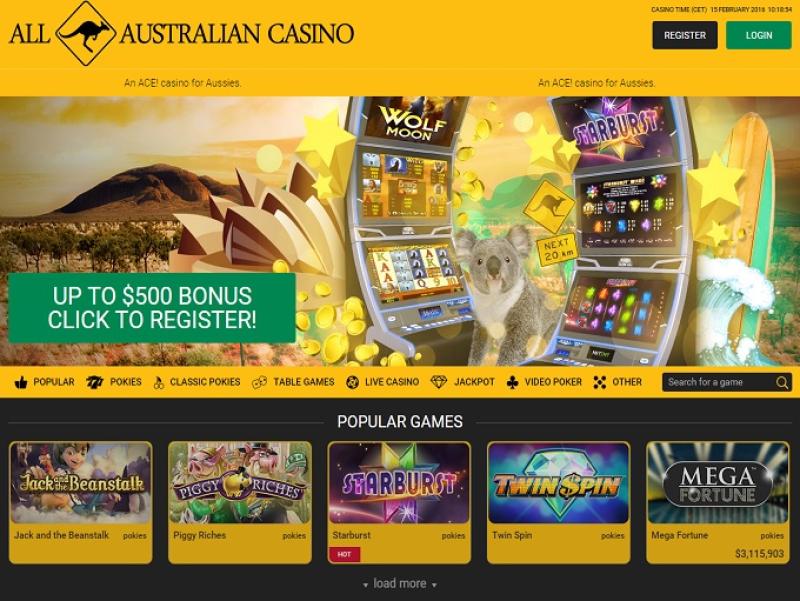The image size is (800, 601).
Task: Click the 777 Pokies icon
Action: (x=94, y=382)
